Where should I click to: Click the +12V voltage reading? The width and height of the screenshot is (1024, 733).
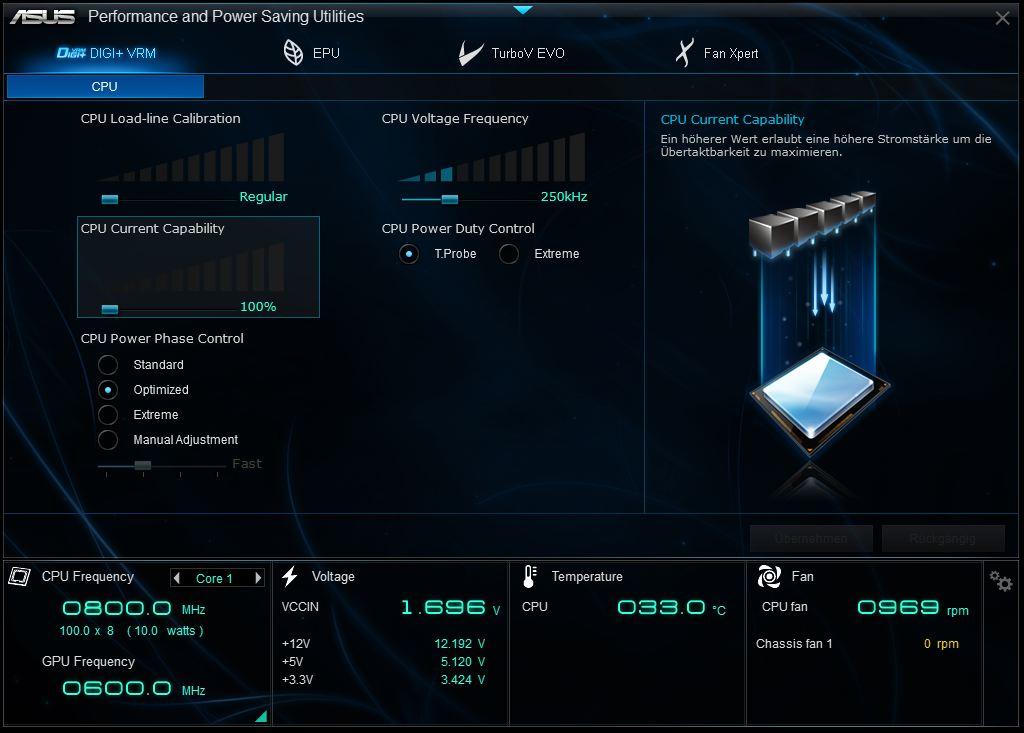459,643
